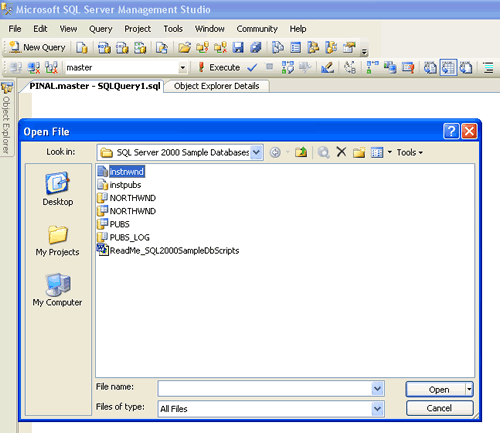Open the main toolbar options arrow
500x433 pixels.
point(364,52)
